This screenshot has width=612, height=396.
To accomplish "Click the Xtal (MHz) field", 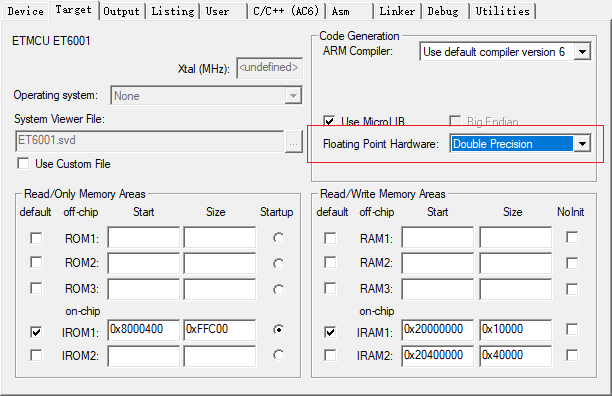I will [269, 67].
